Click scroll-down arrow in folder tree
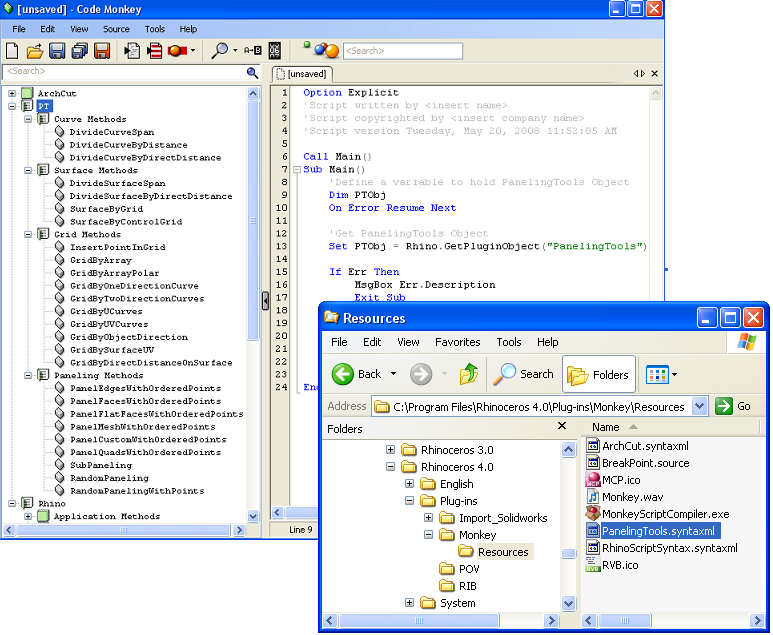The width and height of the screenshot is (773, 635). pyautogui.click(x=568, y=603)
